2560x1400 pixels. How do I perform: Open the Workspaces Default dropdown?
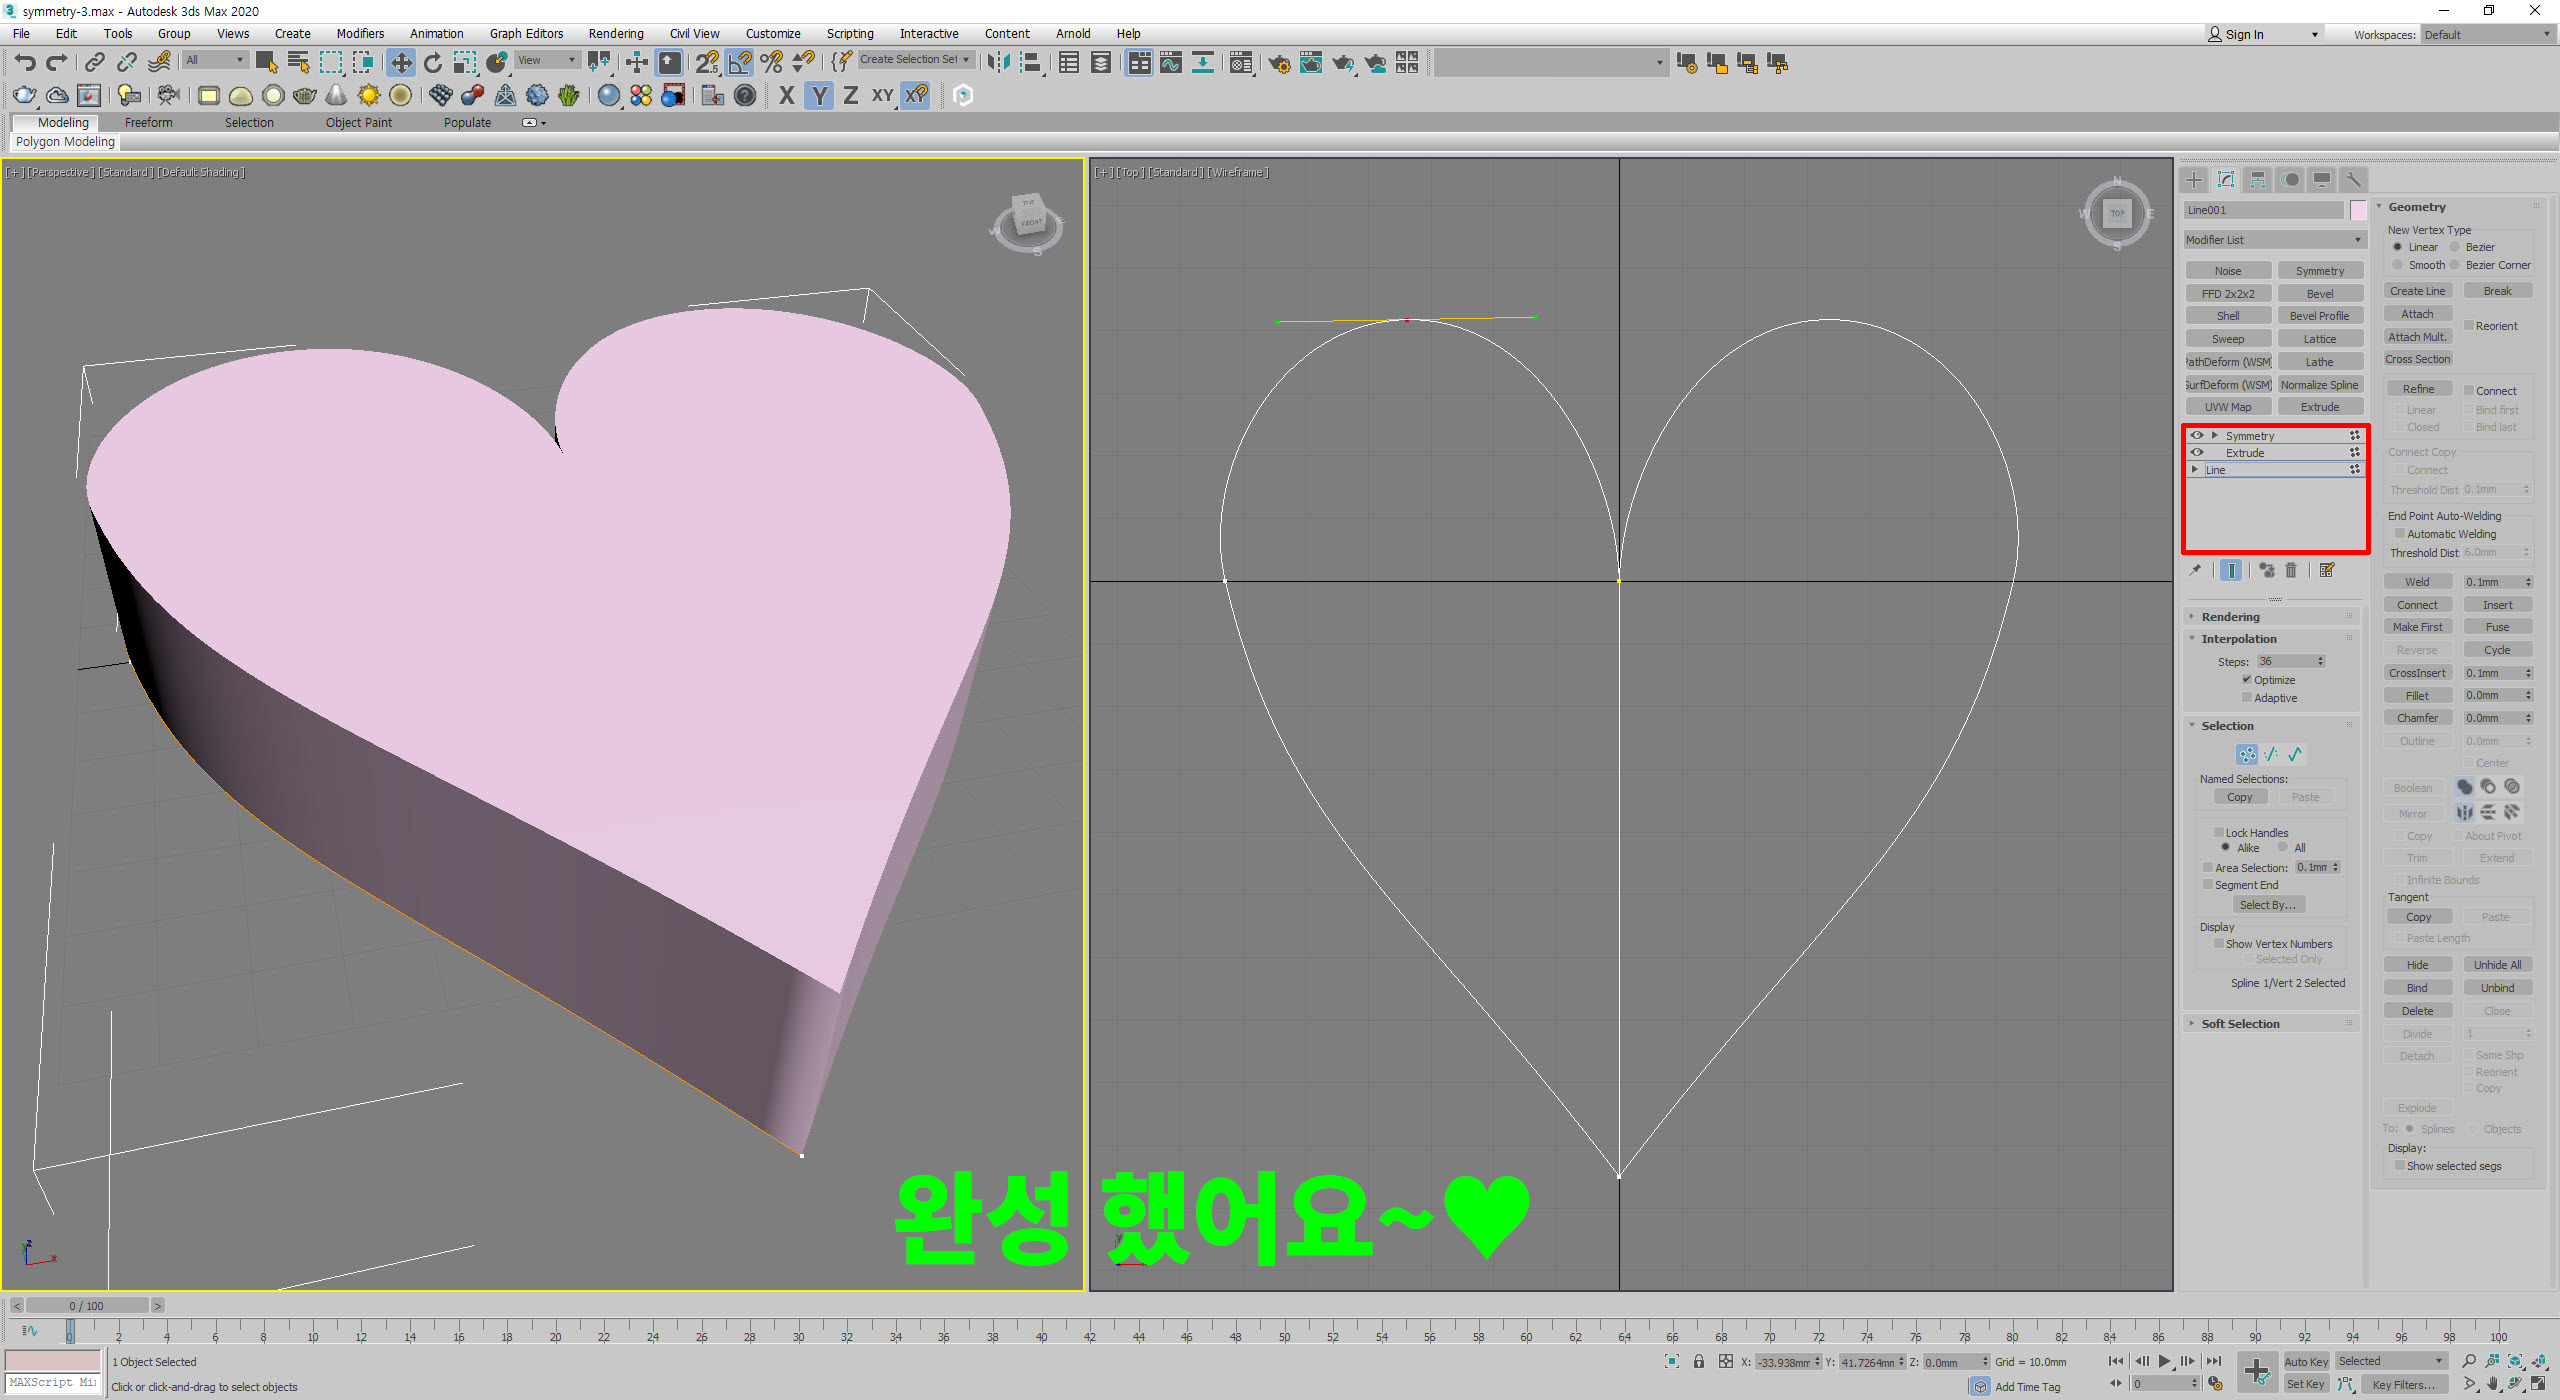[x=2487, y=34]
